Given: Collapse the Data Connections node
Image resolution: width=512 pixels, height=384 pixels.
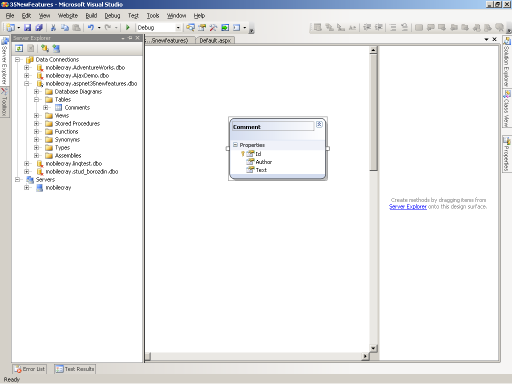Looking at the screenshot, I should tap(17, 60).
